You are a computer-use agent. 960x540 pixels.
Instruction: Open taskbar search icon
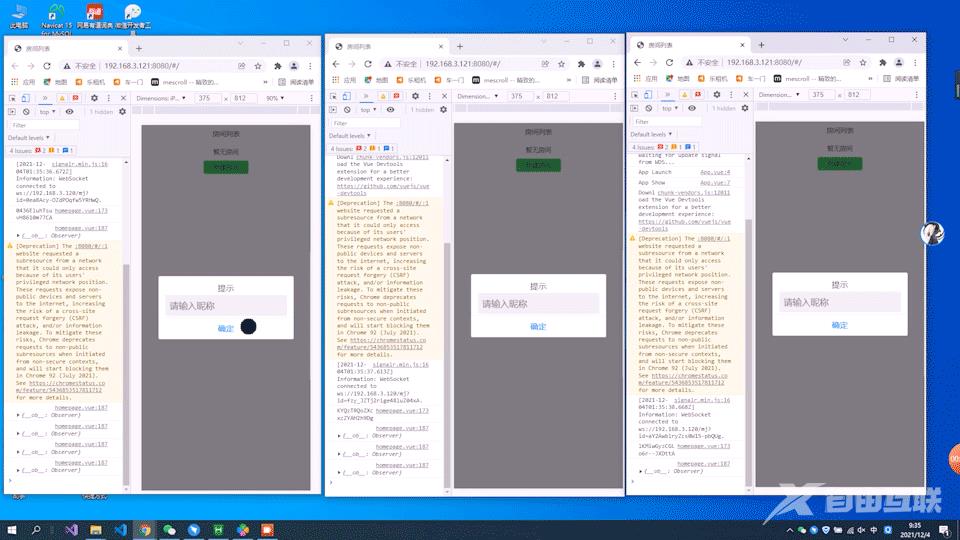coord(36,530)
